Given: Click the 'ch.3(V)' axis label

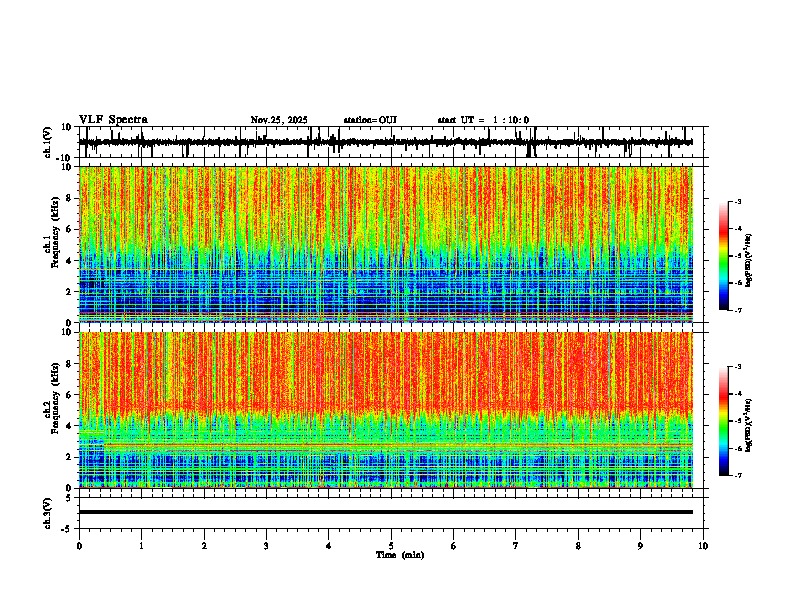Looking at the screenshot, I should [48, 513].
